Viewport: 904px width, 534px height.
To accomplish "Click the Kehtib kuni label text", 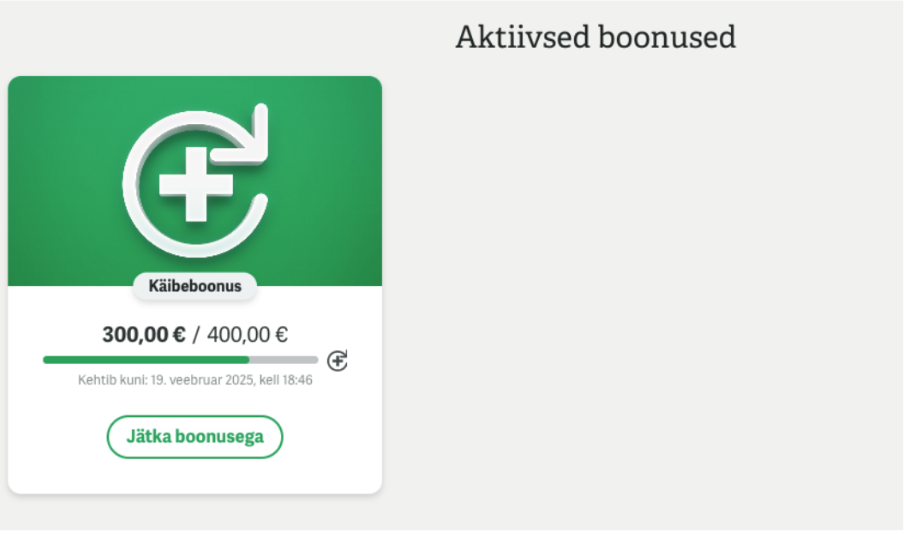I will click(x=112, y=380).
